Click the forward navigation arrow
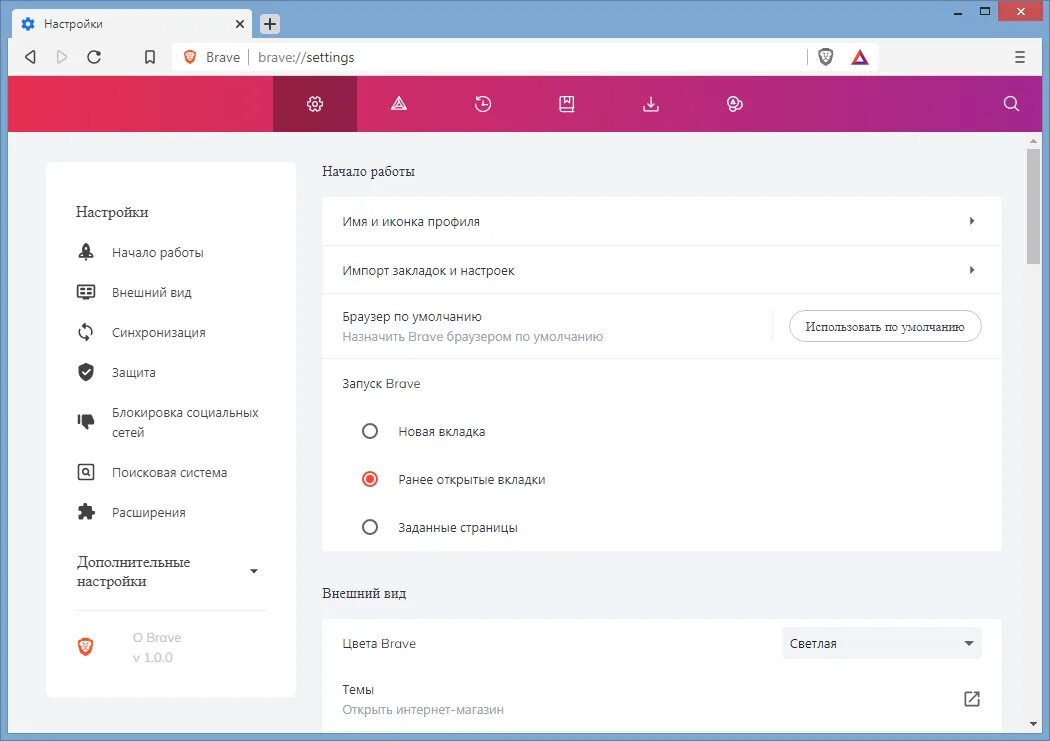This screenshot has width=1050, height=741. 62,58
